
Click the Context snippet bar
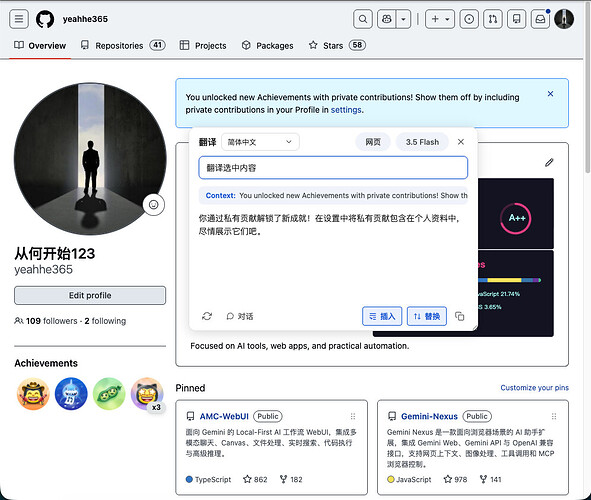pos(333,196)
